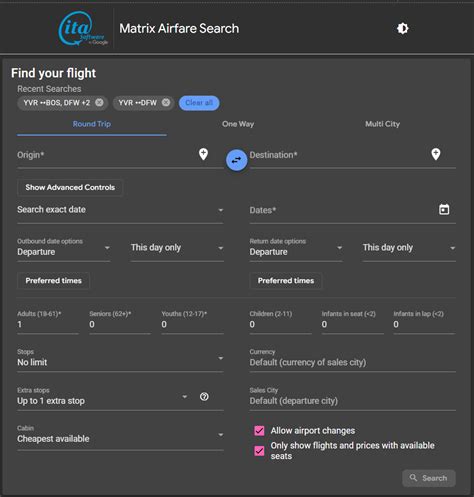Viewport: 474px width, 497px height.
Task: Open the nearby airports pin for Origin
Action: 203,154
